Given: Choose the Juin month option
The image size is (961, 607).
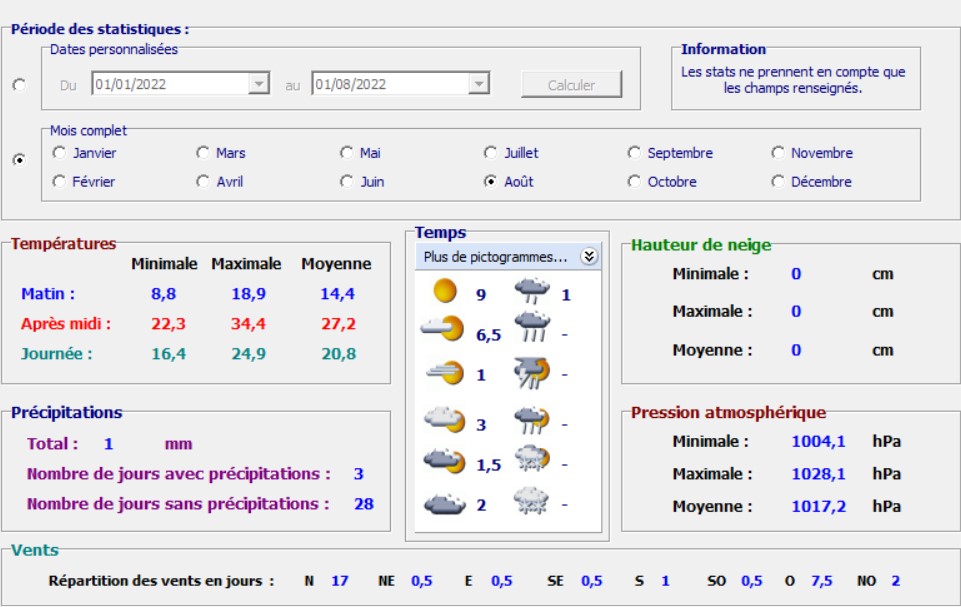Looking at the screenshot, I should pos(362,181).
